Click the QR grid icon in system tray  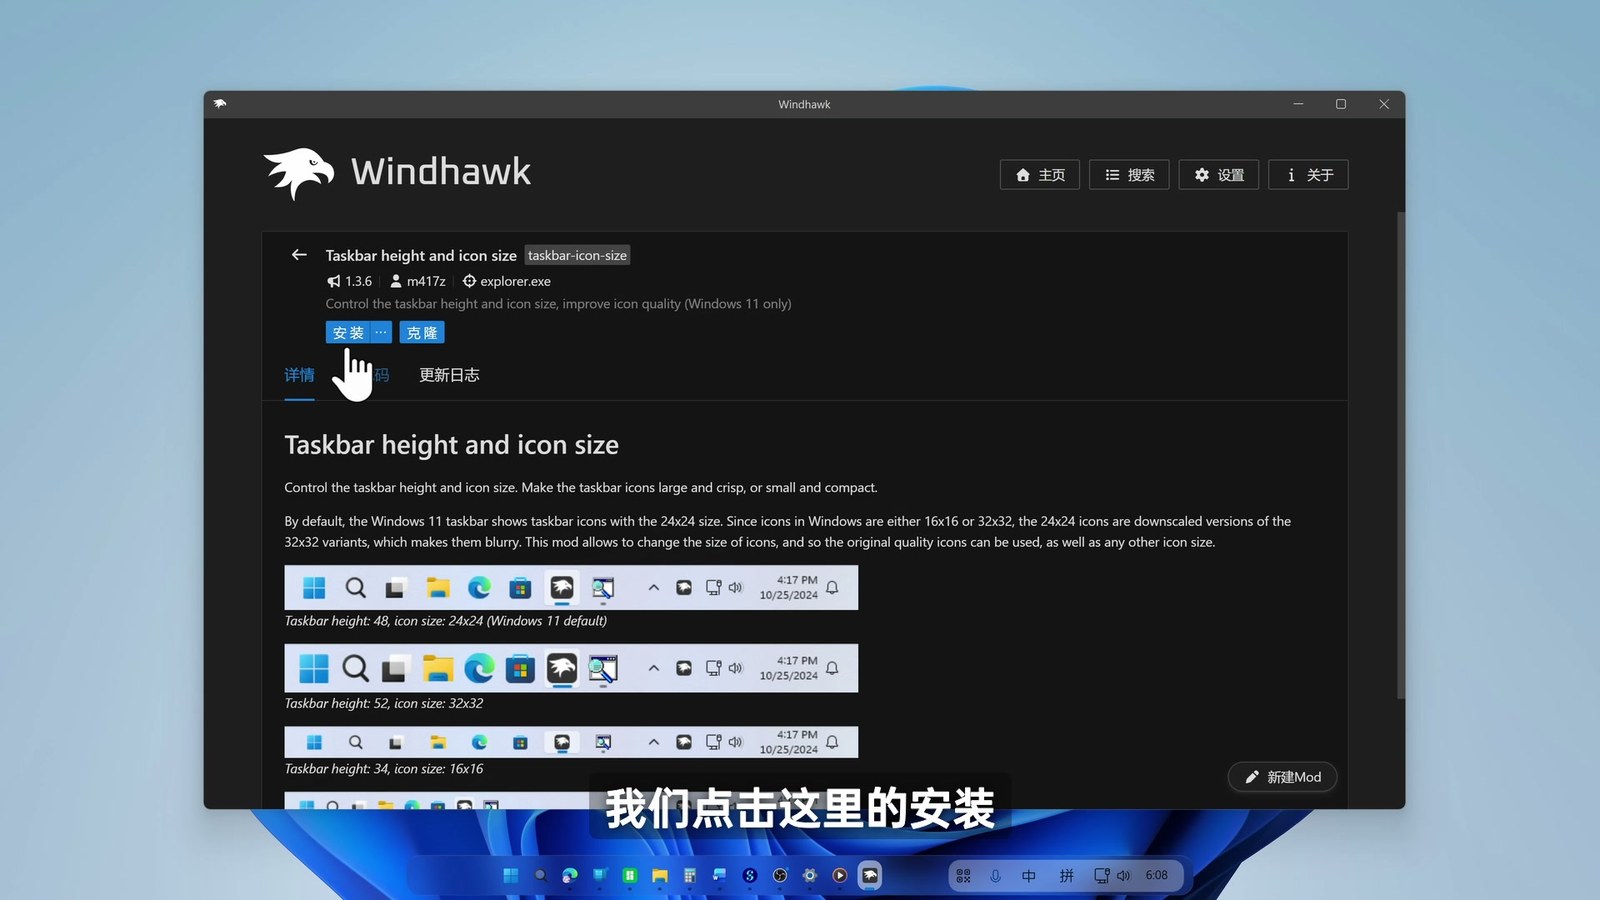(x=963, y=876)
